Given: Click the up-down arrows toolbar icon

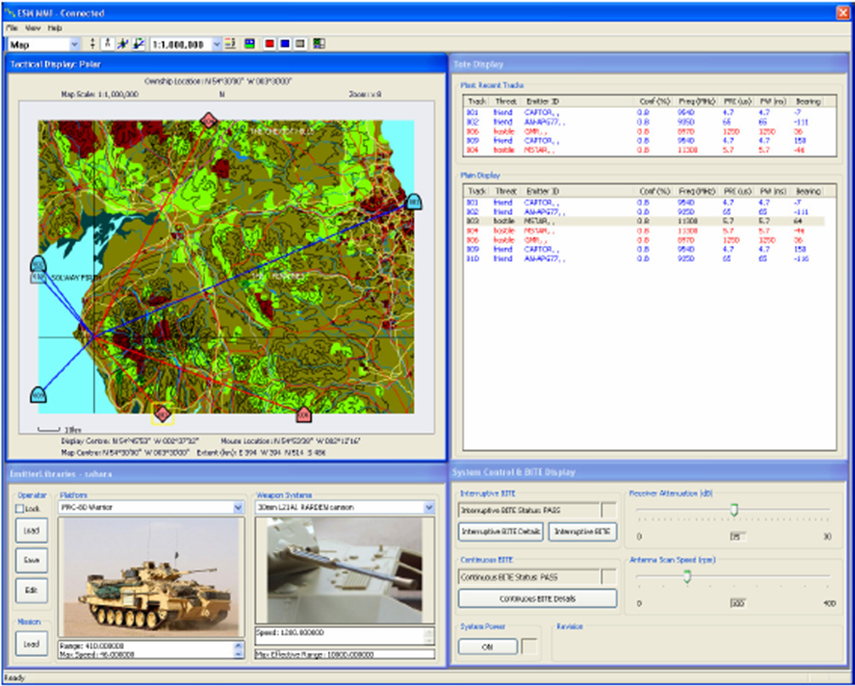Looking at the screenshot, I should 93,44.
